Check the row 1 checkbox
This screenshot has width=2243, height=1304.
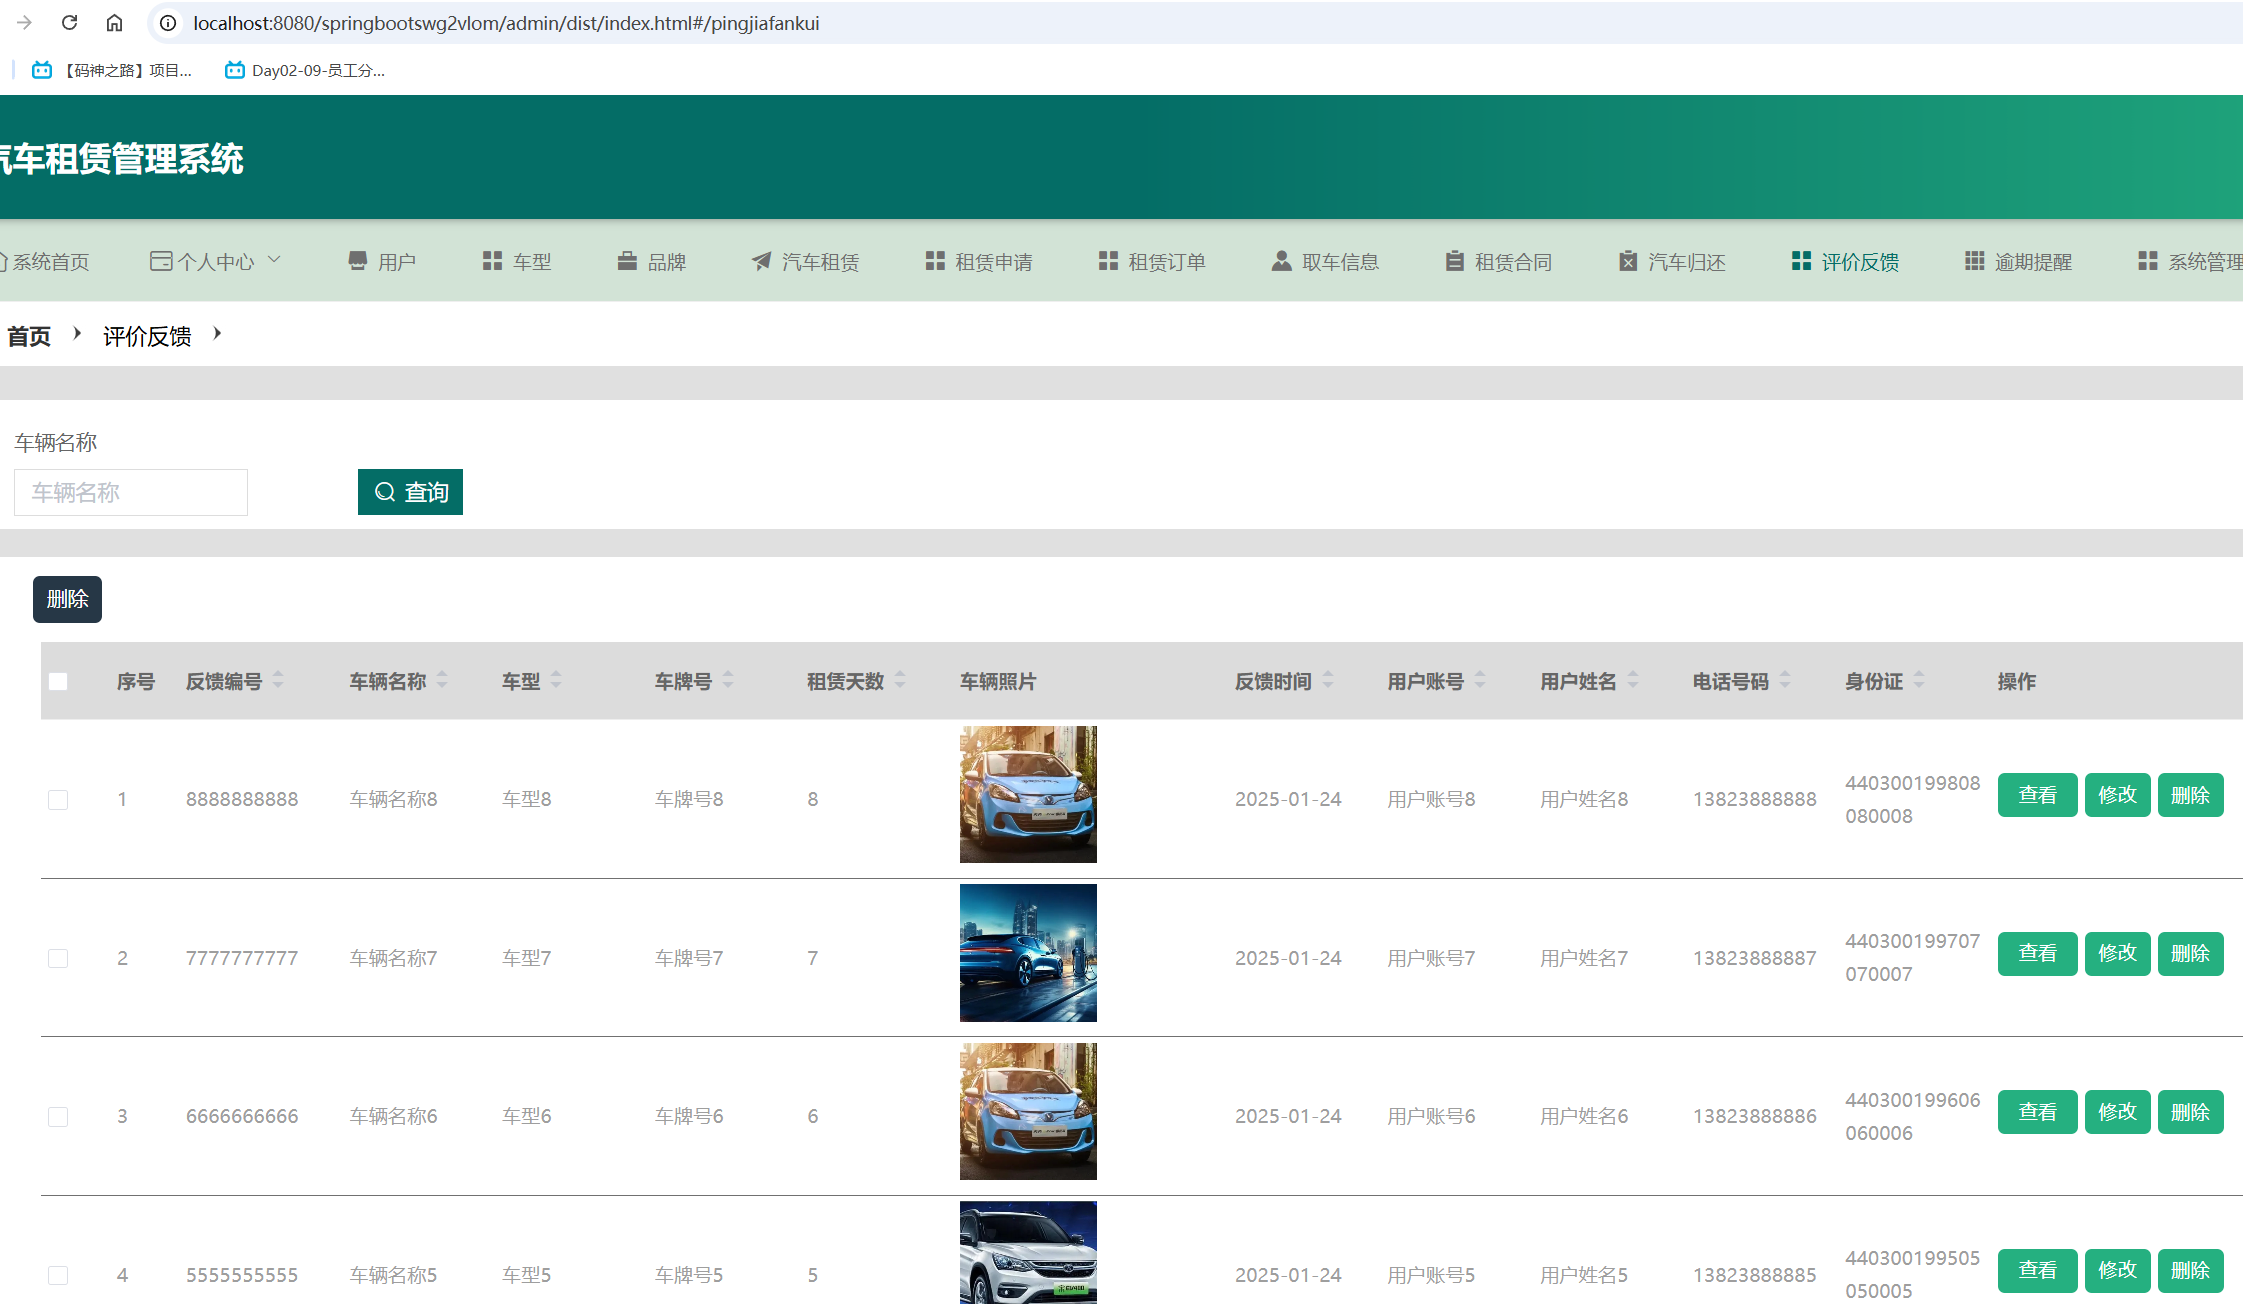(58, 800)
